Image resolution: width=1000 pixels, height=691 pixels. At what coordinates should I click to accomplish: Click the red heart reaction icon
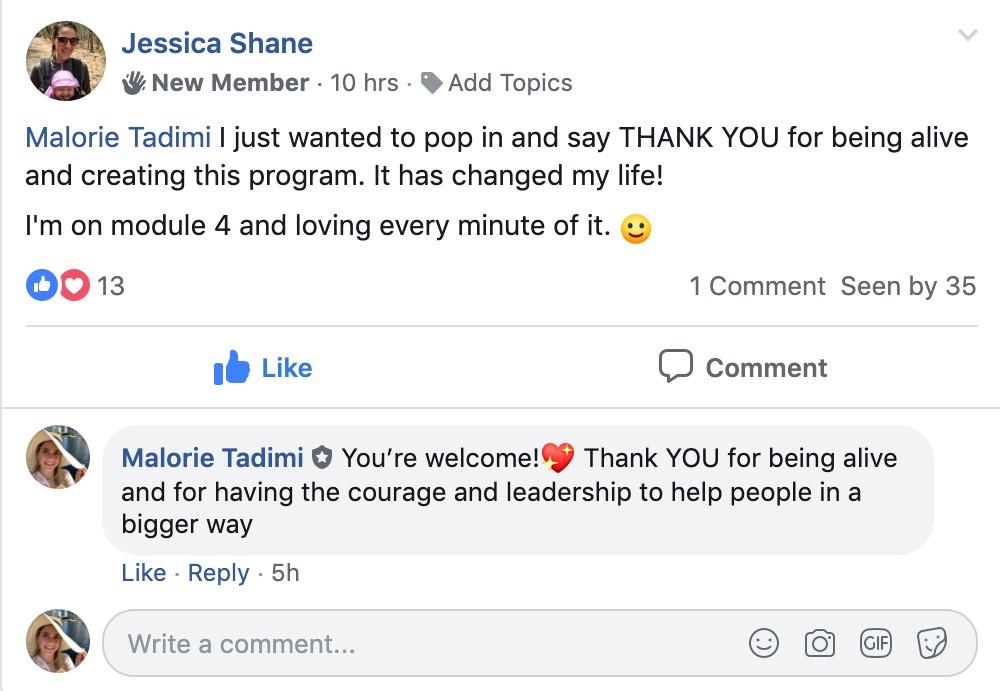coord(74,286)
